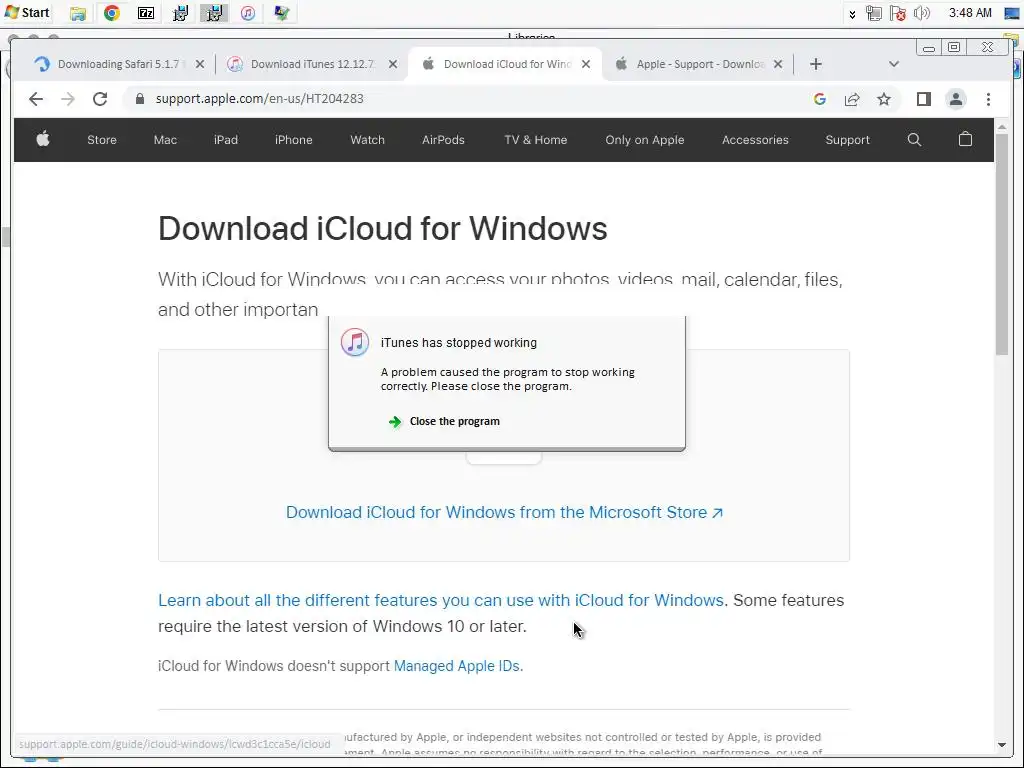Open Mac in Apple navigation

click(165, 140)
